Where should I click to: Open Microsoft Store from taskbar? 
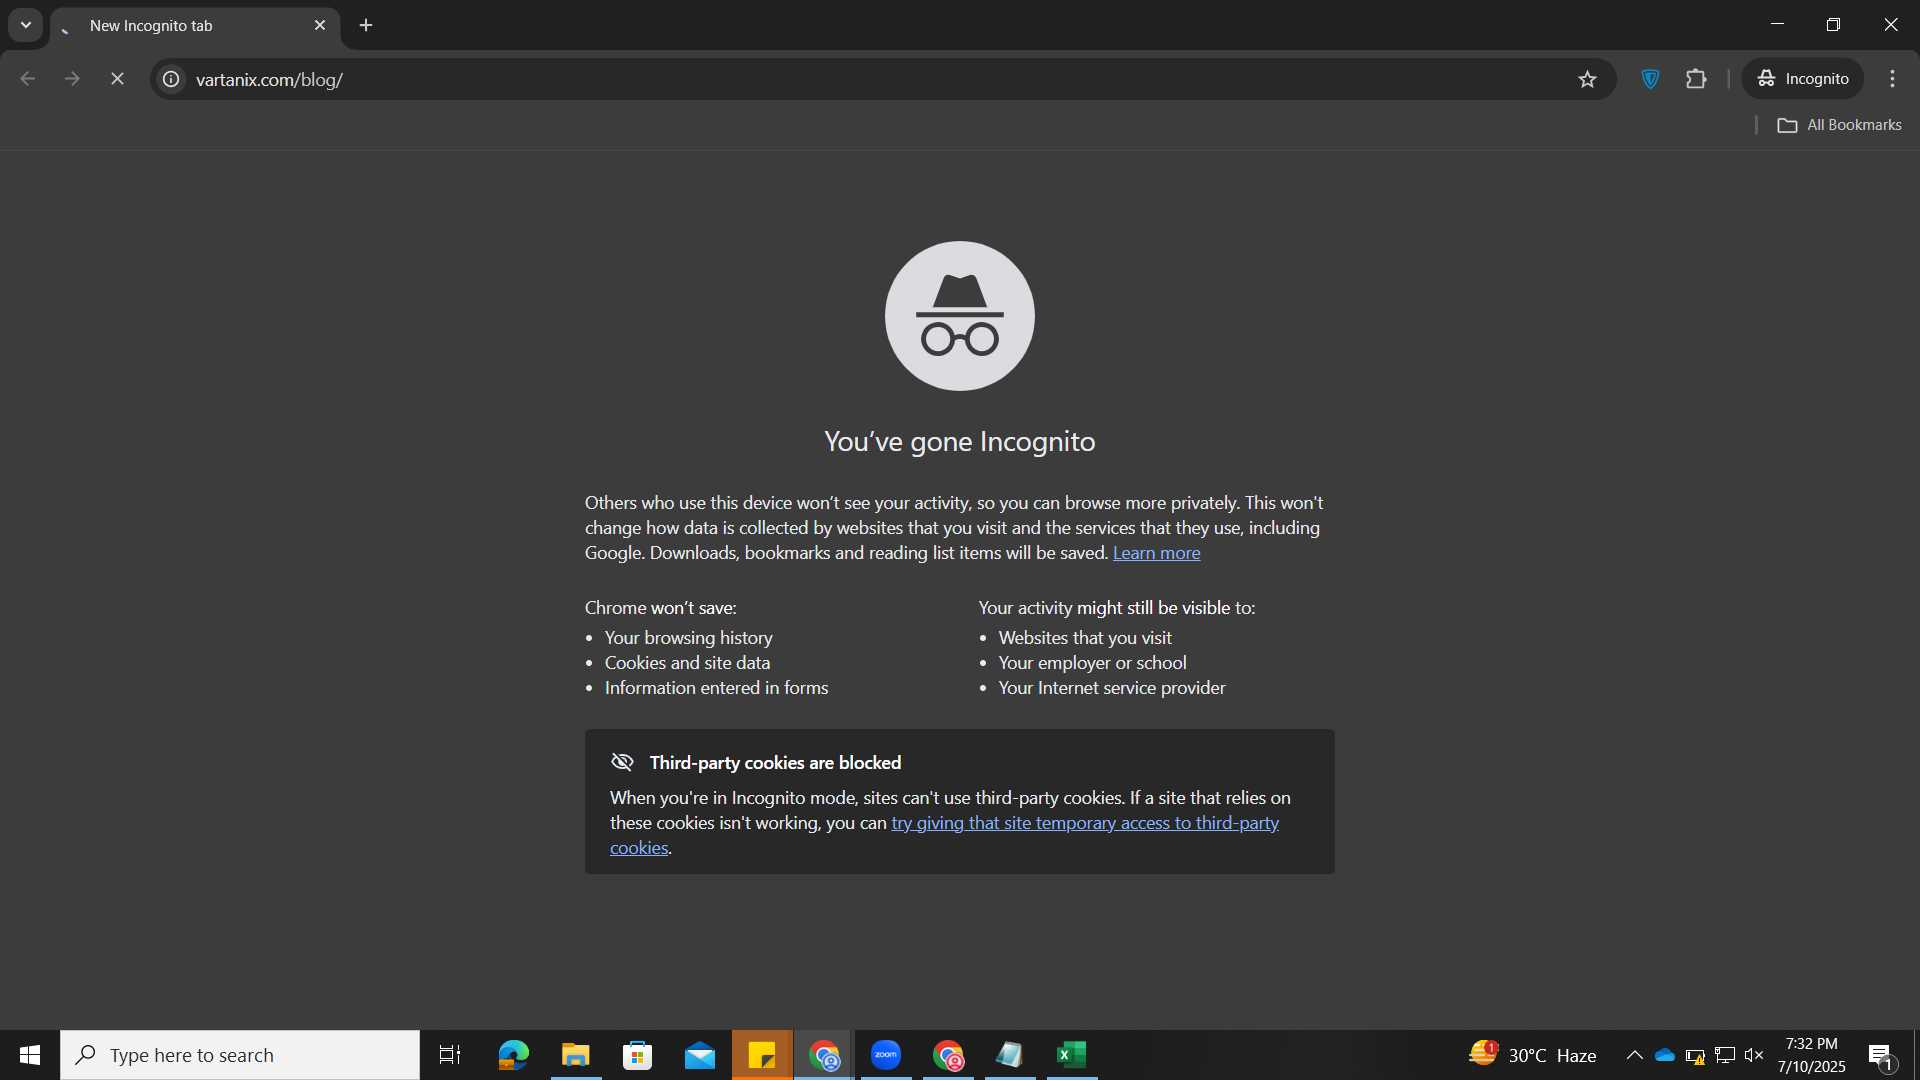(638, 1055)
